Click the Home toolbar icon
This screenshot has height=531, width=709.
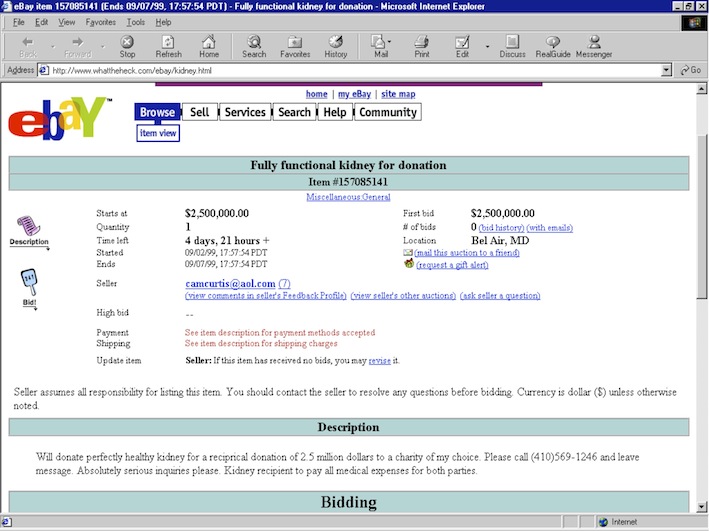pos(209,46)
